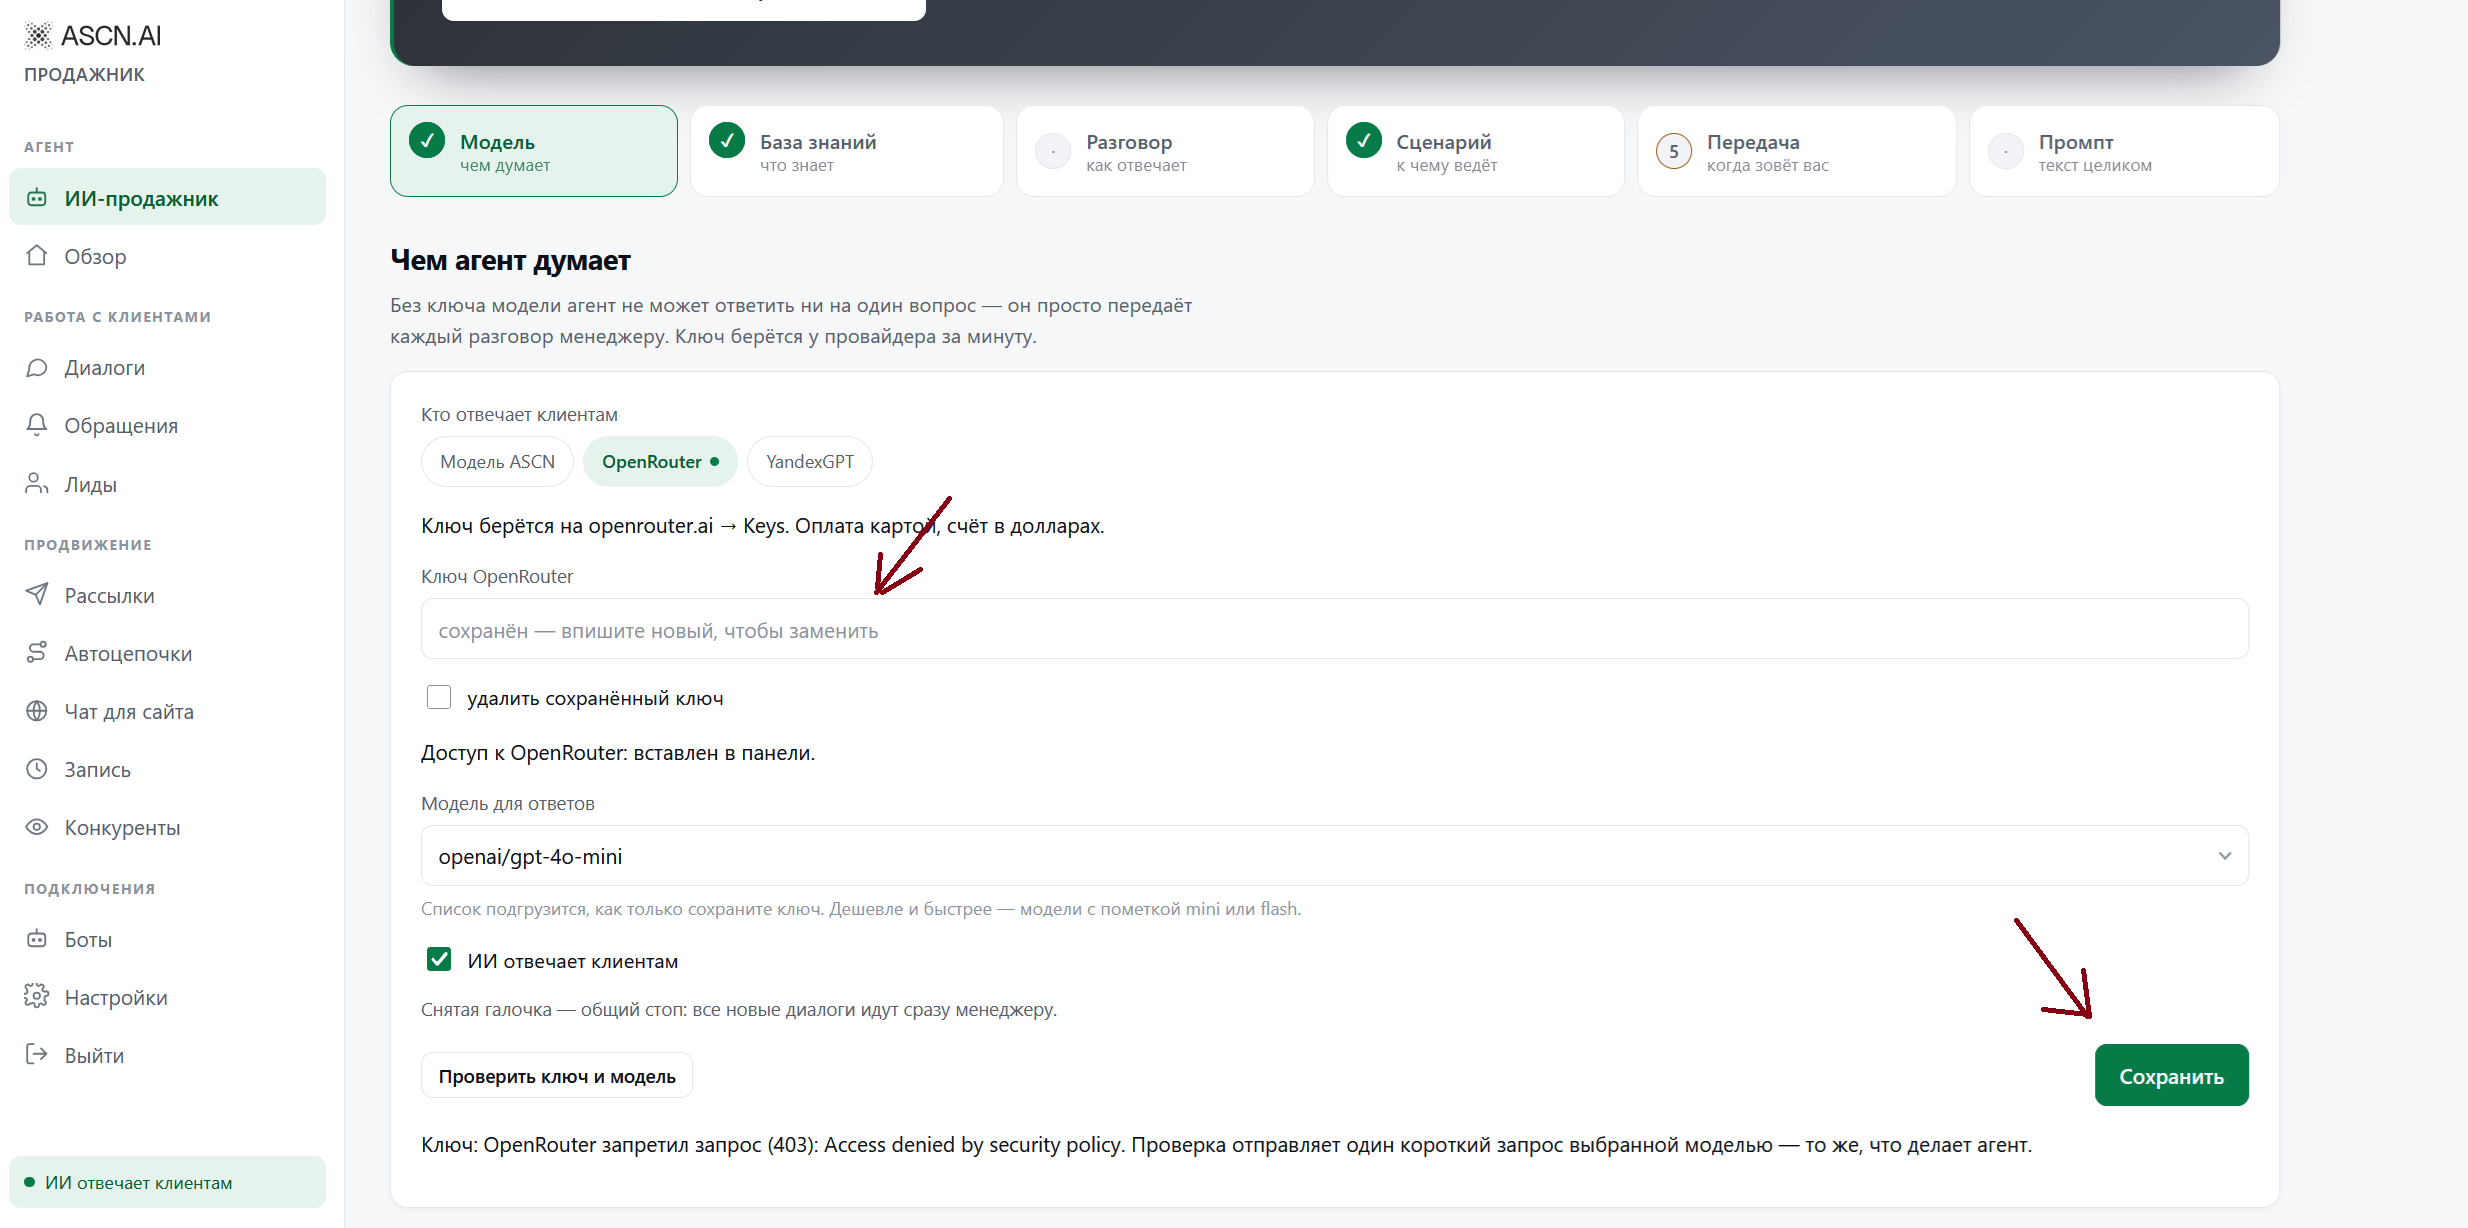Screen dimensions: 2468x1228
Task: Click the Обзор home icon
Action: pyautogui.click(x=37, y=256)
